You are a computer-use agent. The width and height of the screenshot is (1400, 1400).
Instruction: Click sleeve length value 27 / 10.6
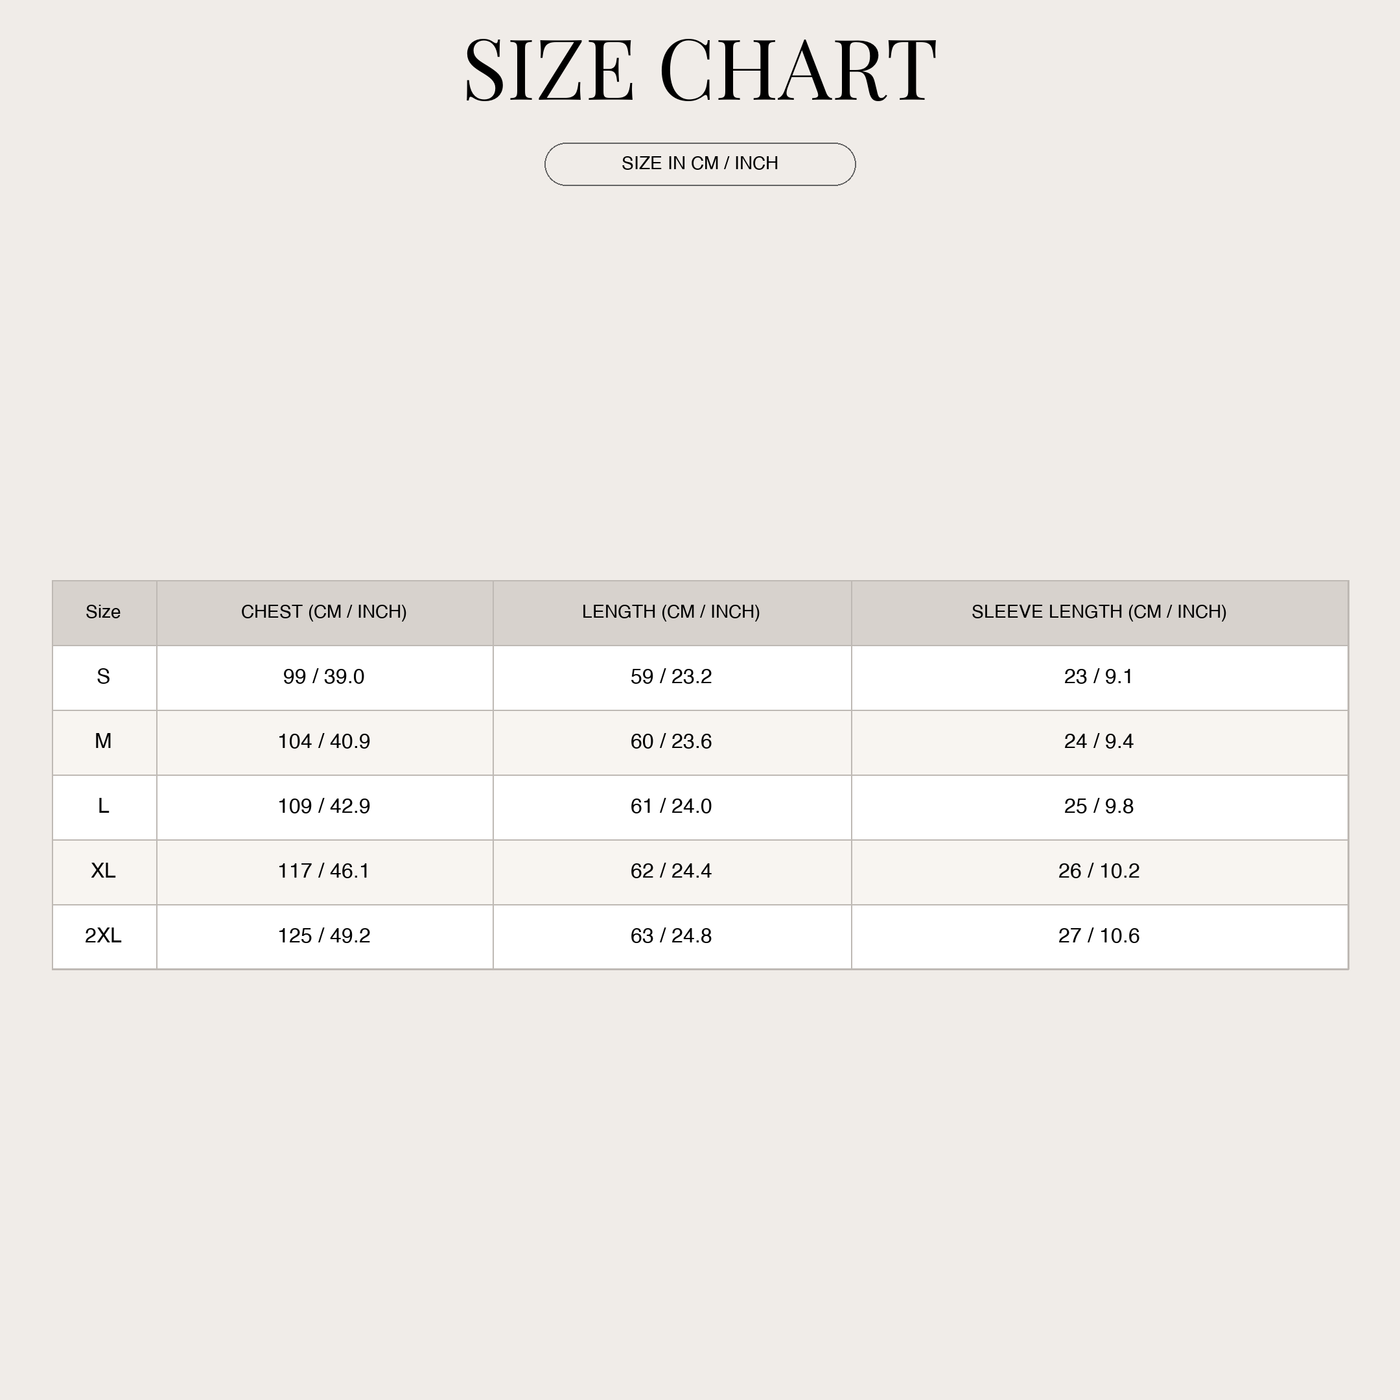(1099, 936)
